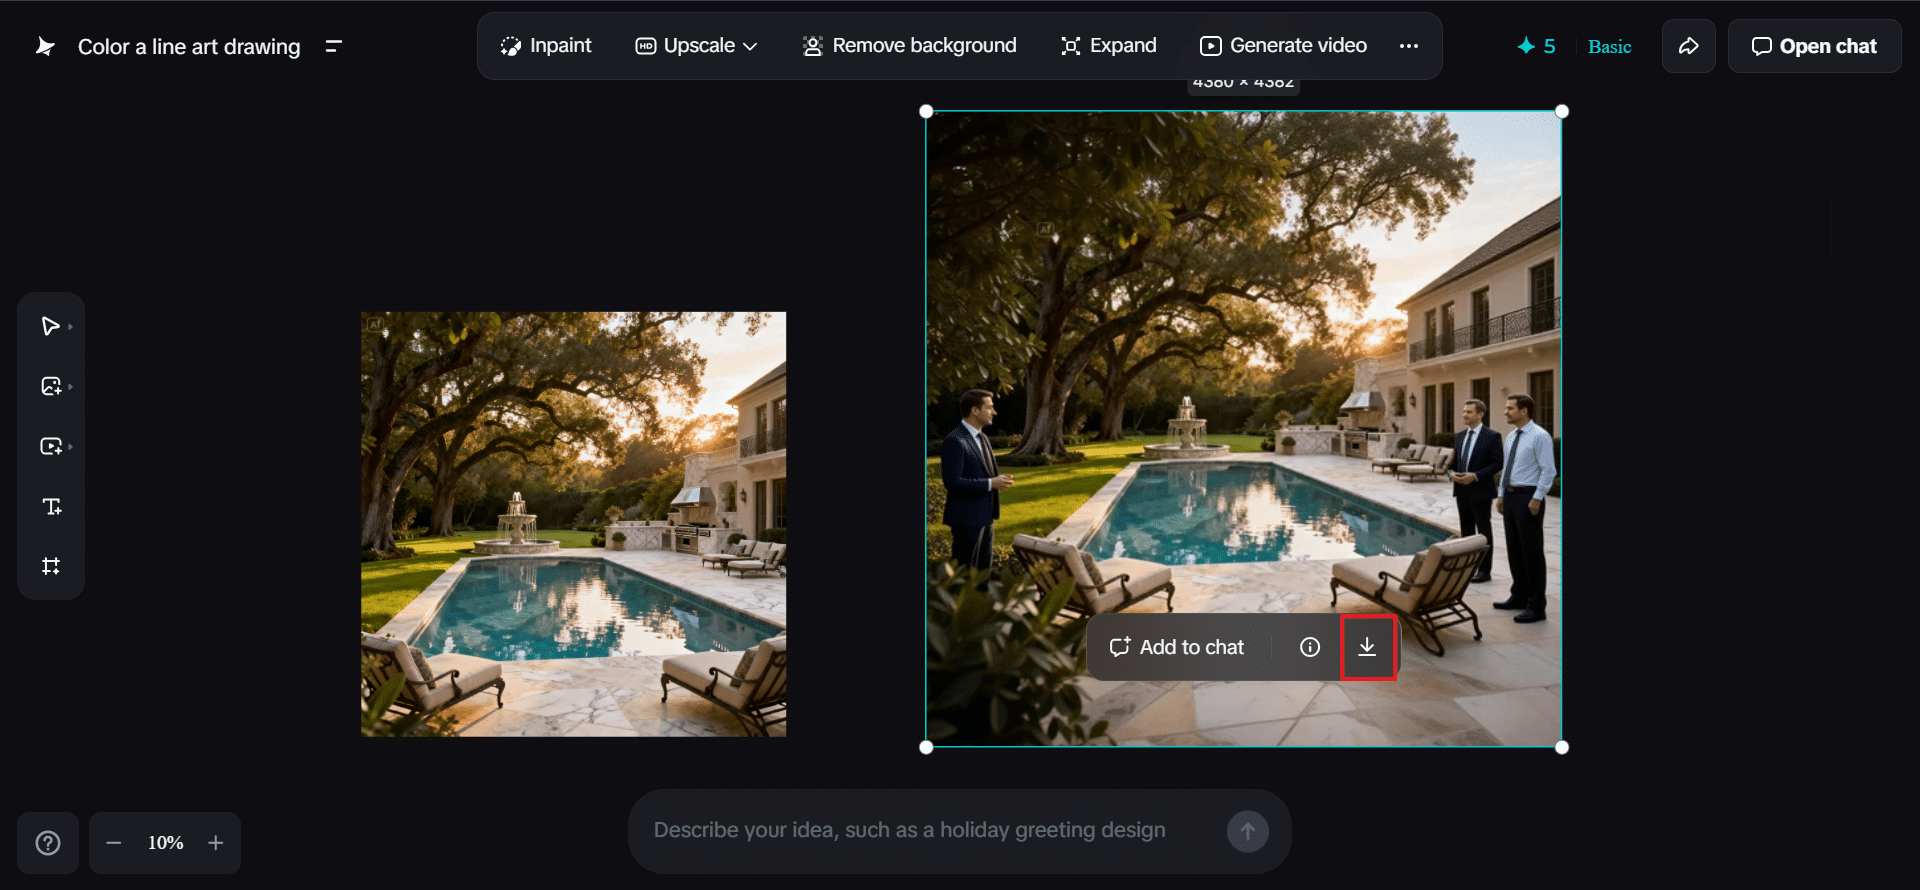
Task: Select the frame/artboard tool
Action: pyautogui.click(x=51, y=566)
